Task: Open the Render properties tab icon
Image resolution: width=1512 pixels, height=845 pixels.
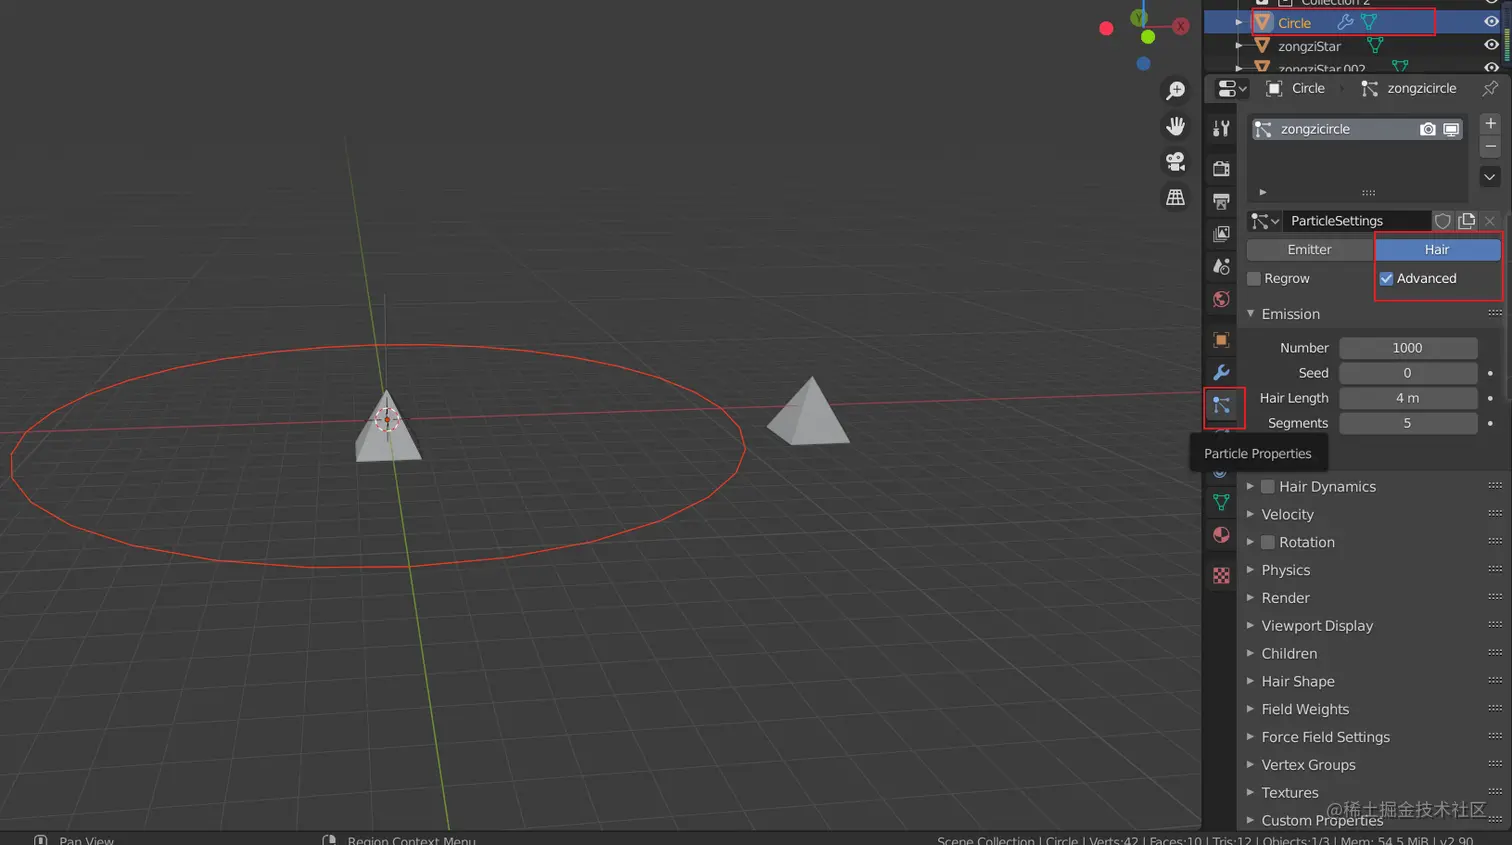Action: point(1221,168)
